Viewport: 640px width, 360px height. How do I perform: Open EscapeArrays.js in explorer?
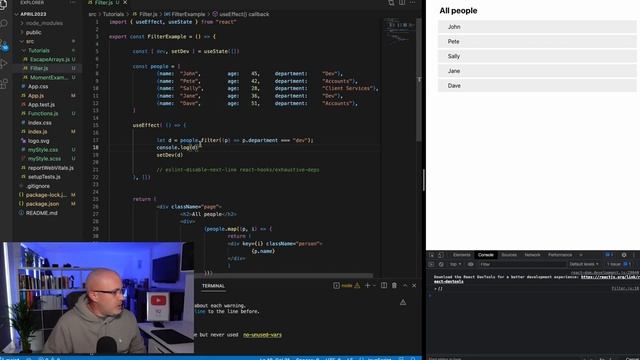49,60
